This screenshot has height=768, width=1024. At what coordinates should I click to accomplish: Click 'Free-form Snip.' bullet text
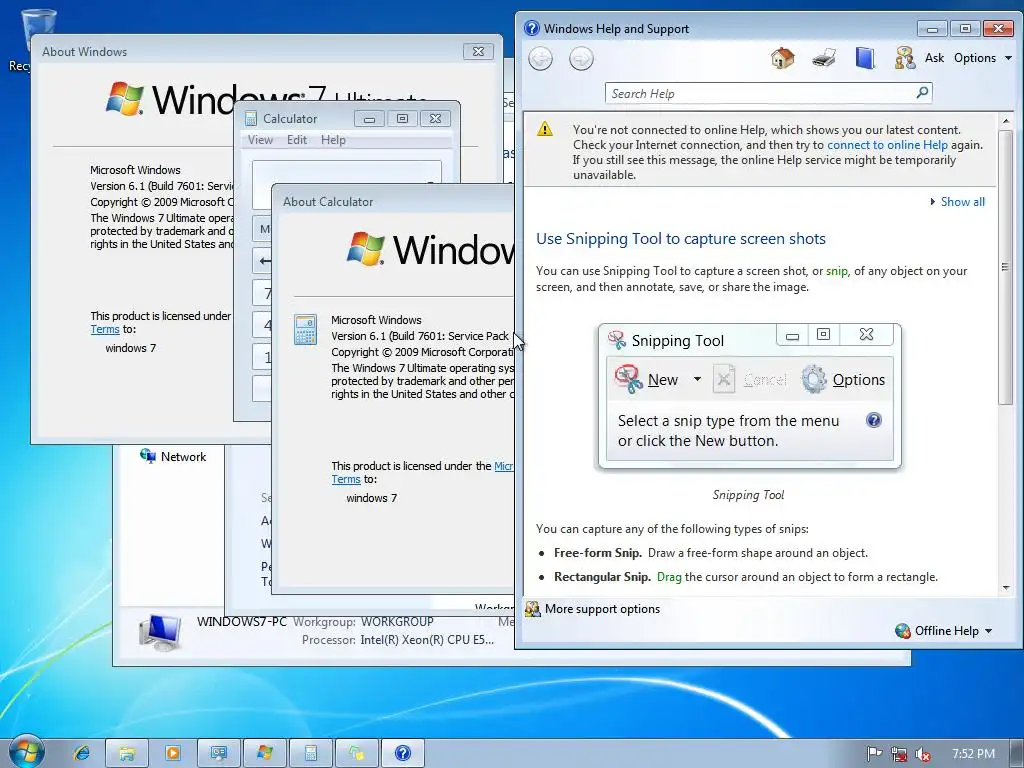click(598, 553)
